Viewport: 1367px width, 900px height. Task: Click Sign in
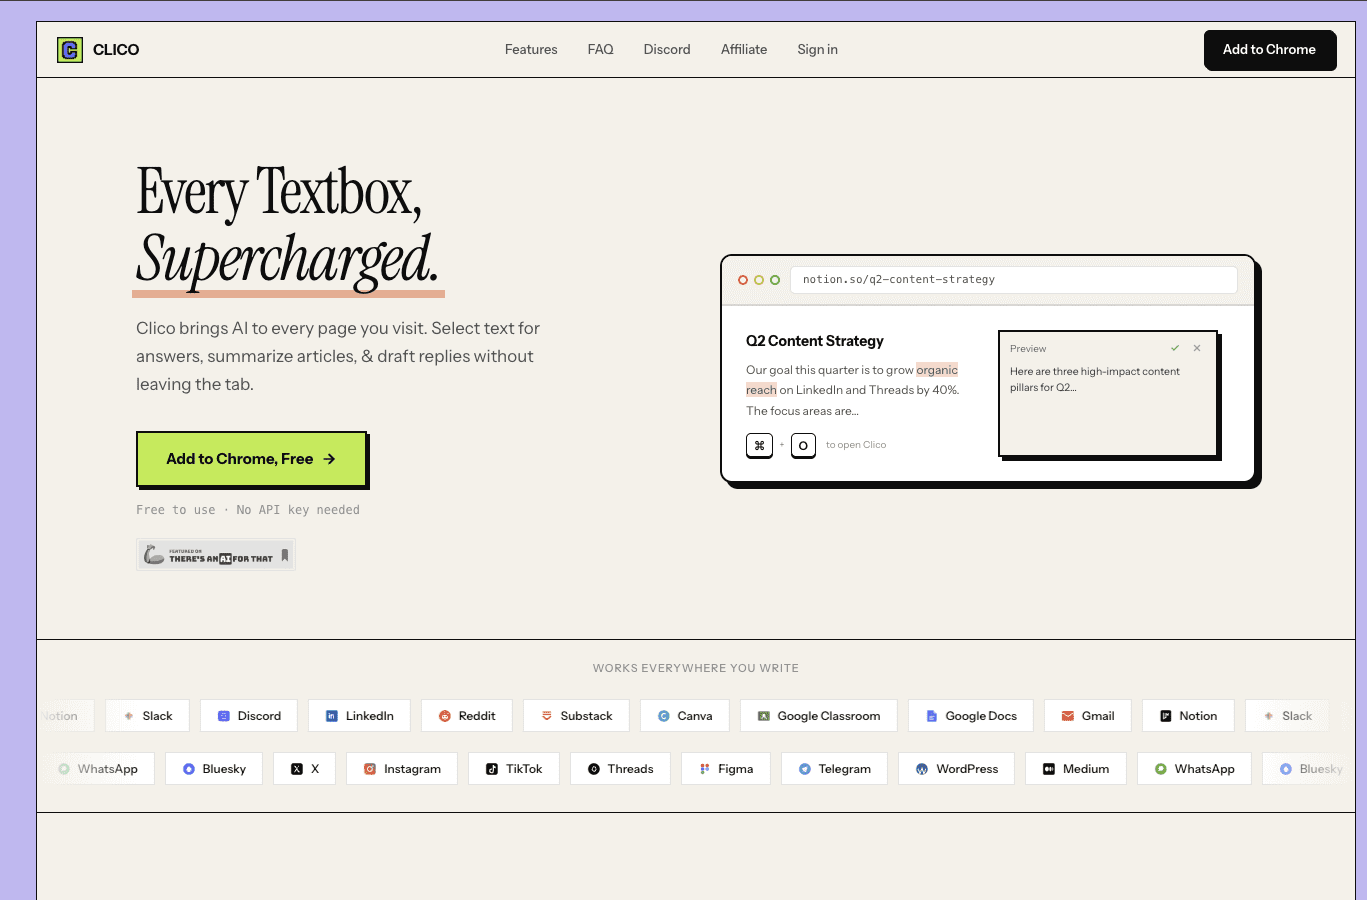pyautogui.click(x=817, y=50)
